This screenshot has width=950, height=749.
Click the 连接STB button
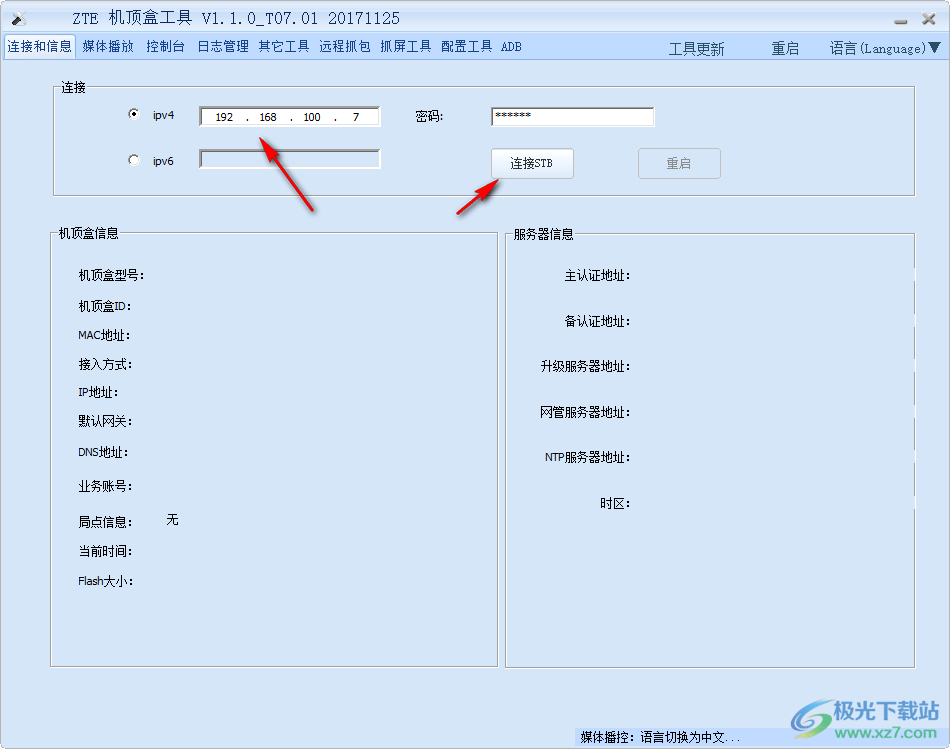tap(532, 164)
